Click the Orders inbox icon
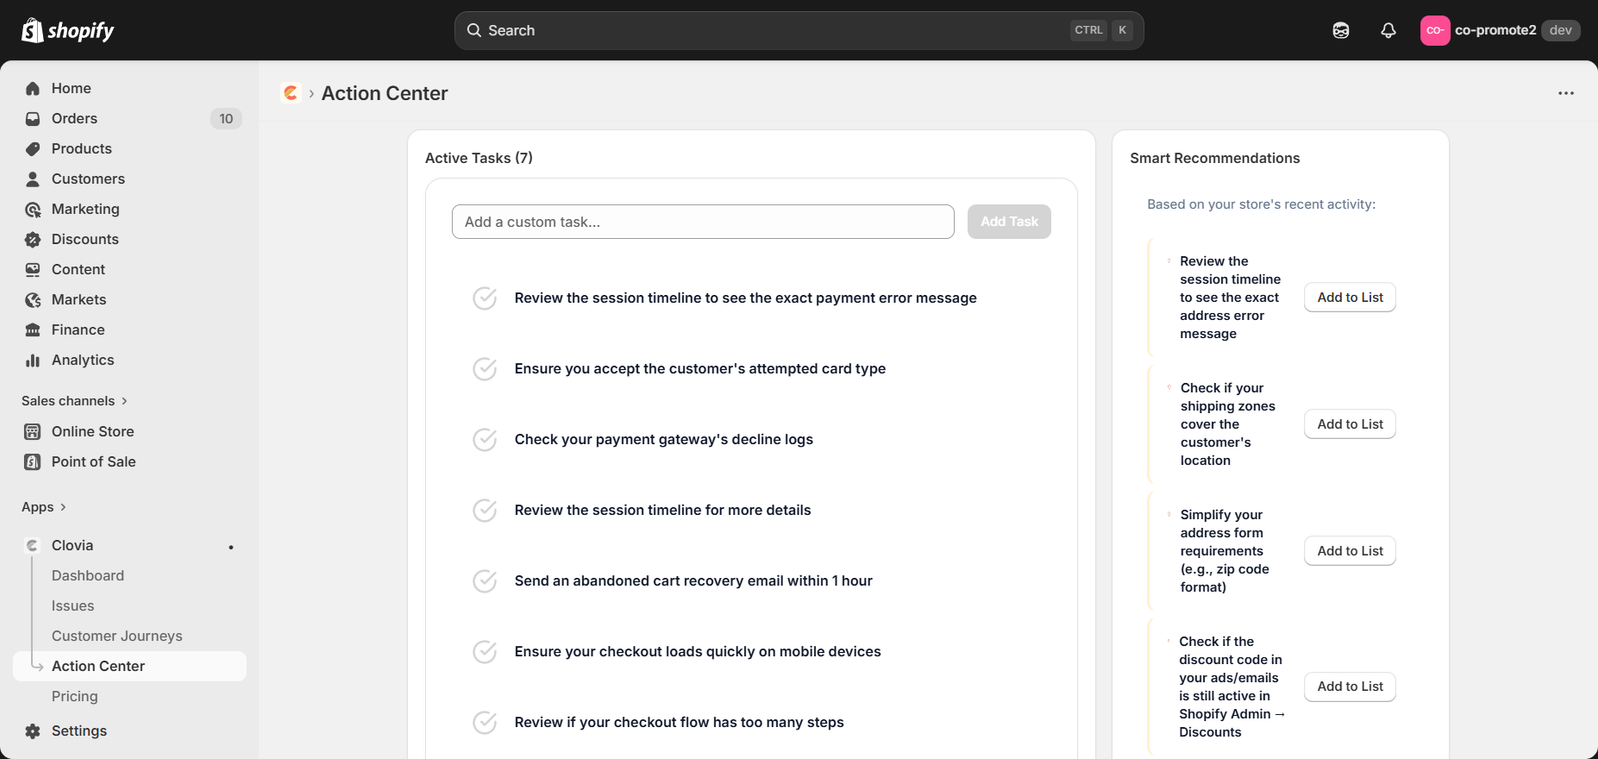This screenshot has width=1598, height=759. pos(33,118)
